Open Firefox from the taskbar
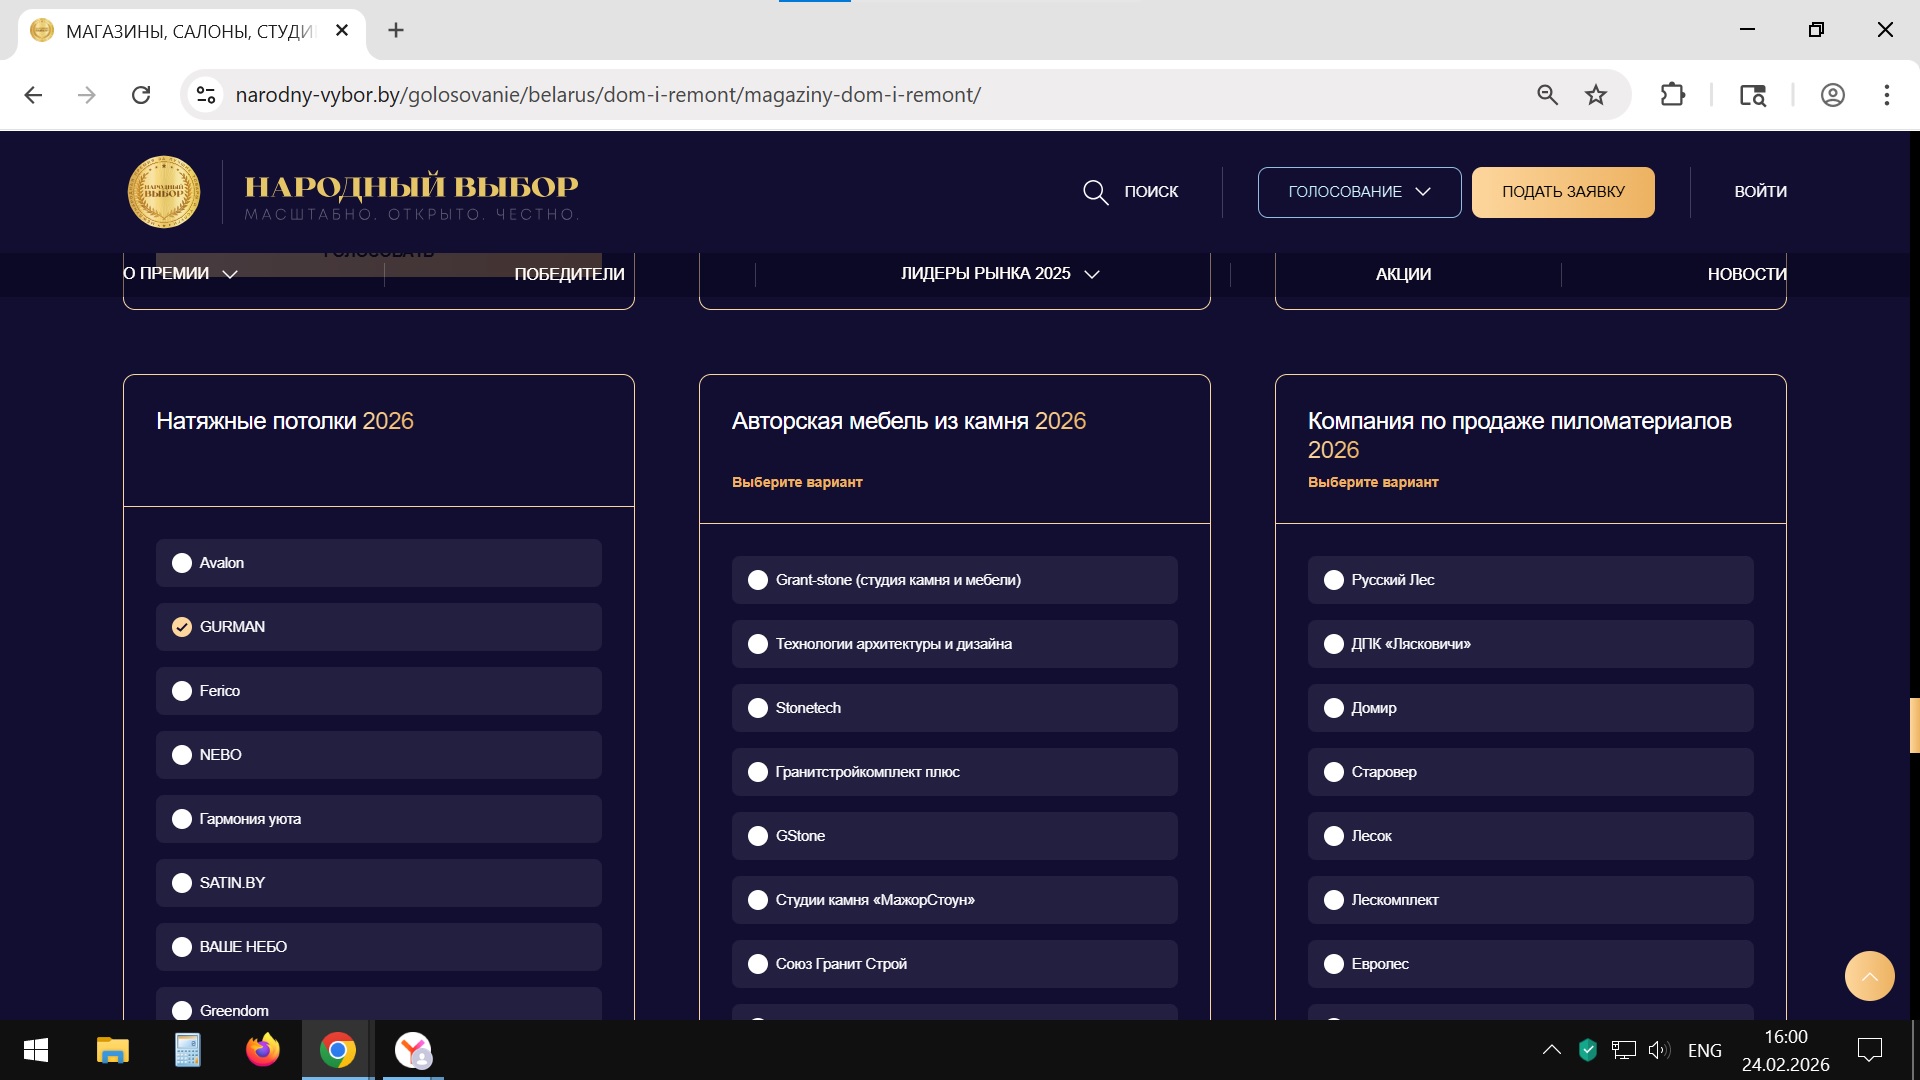1920x1080 pixels. 262,1050
